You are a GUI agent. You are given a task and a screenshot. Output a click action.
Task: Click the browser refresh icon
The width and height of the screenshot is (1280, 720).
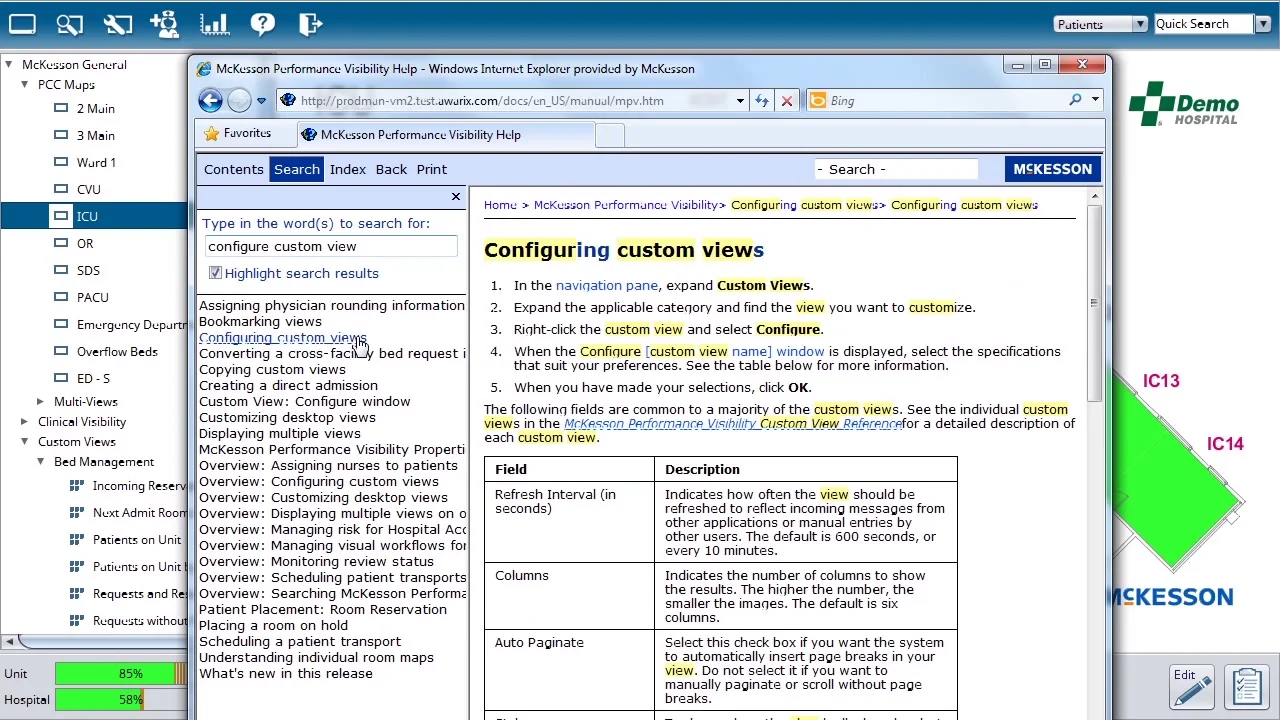click(762, 100)
